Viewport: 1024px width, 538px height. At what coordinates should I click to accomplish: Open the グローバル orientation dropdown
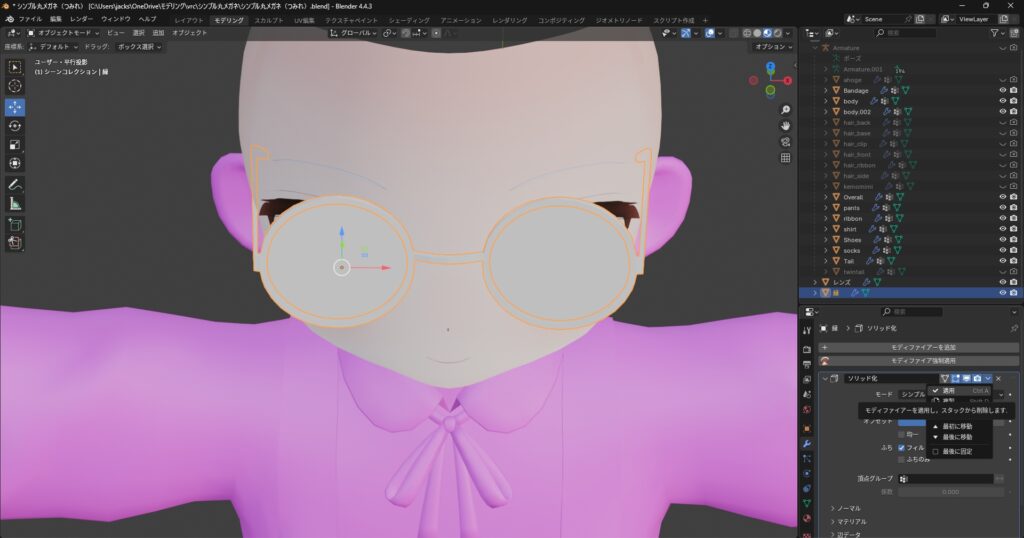pyautogui.click(x=353, y=33)
